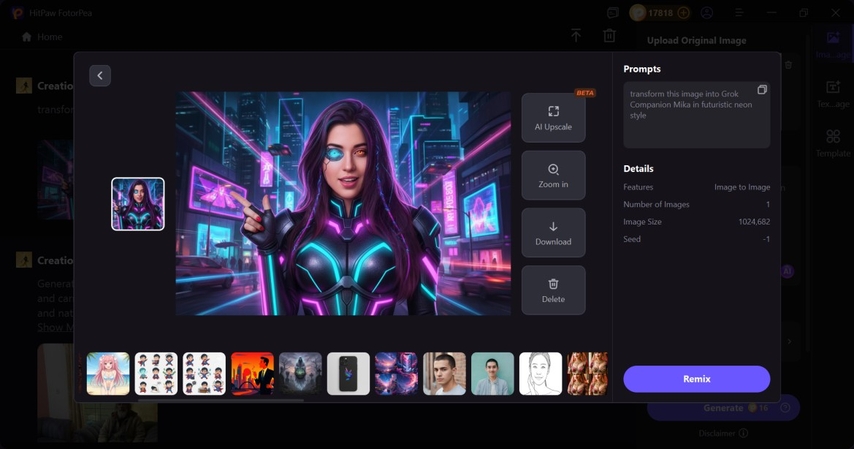Choose the pink-haired anime girl thumbnail
854x449 pixels.
(108, 374)
